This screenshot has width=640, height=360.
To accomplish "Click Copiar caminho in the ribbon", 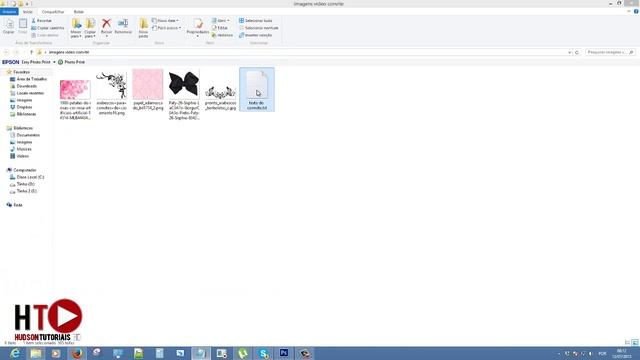I will (x=48, y=28).
